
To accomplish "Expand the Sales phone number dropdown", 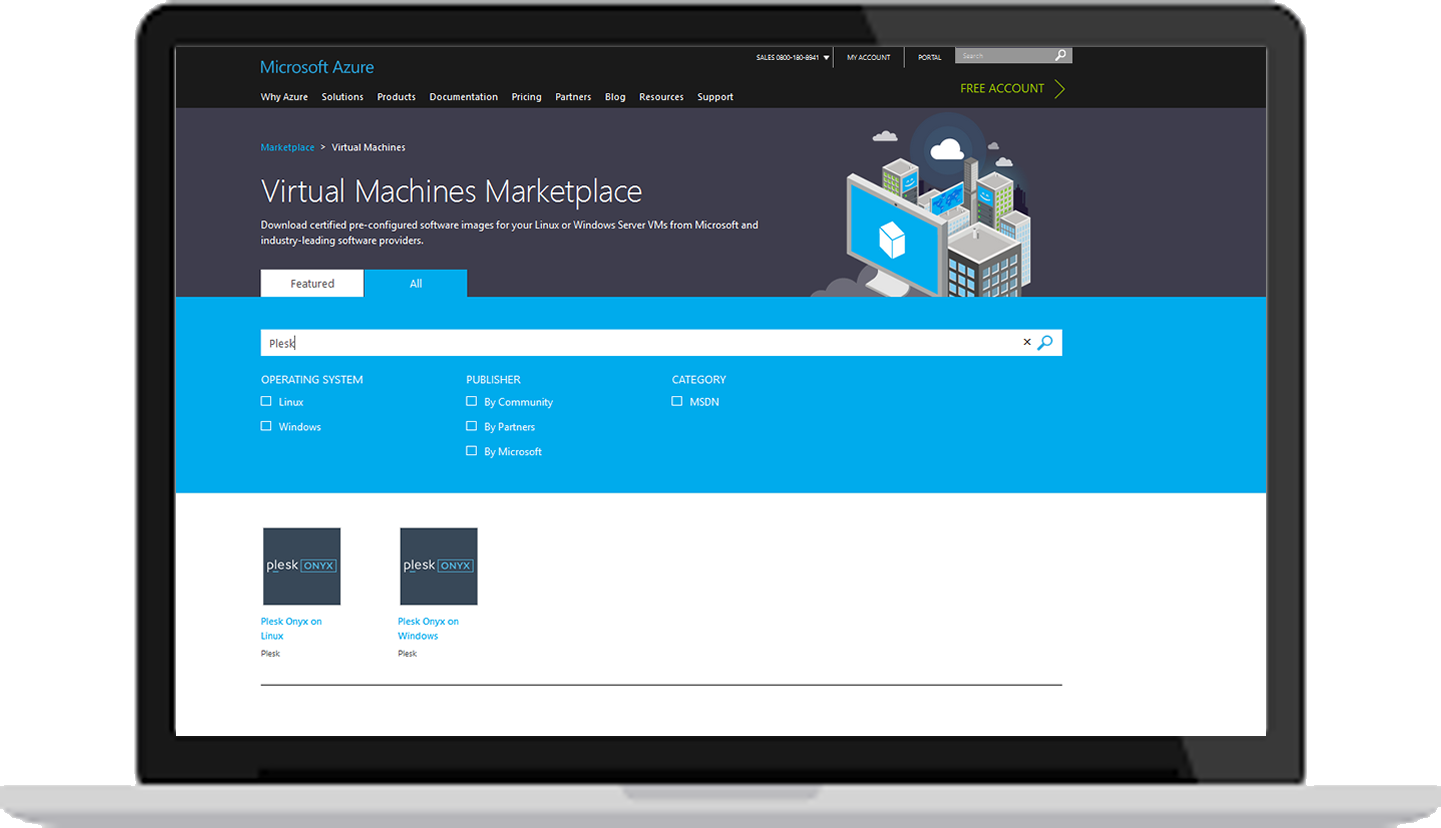I will tap(826, 58).
